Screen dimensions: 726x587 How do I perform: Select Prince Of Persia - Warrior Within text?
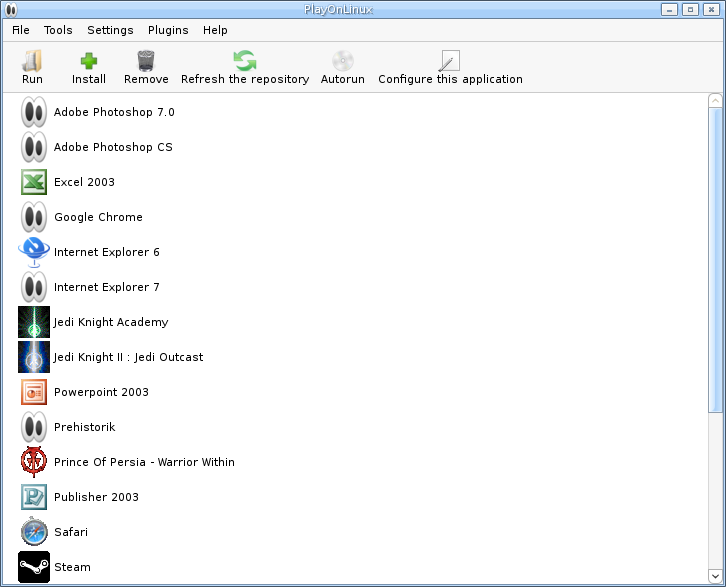[144, 462]
